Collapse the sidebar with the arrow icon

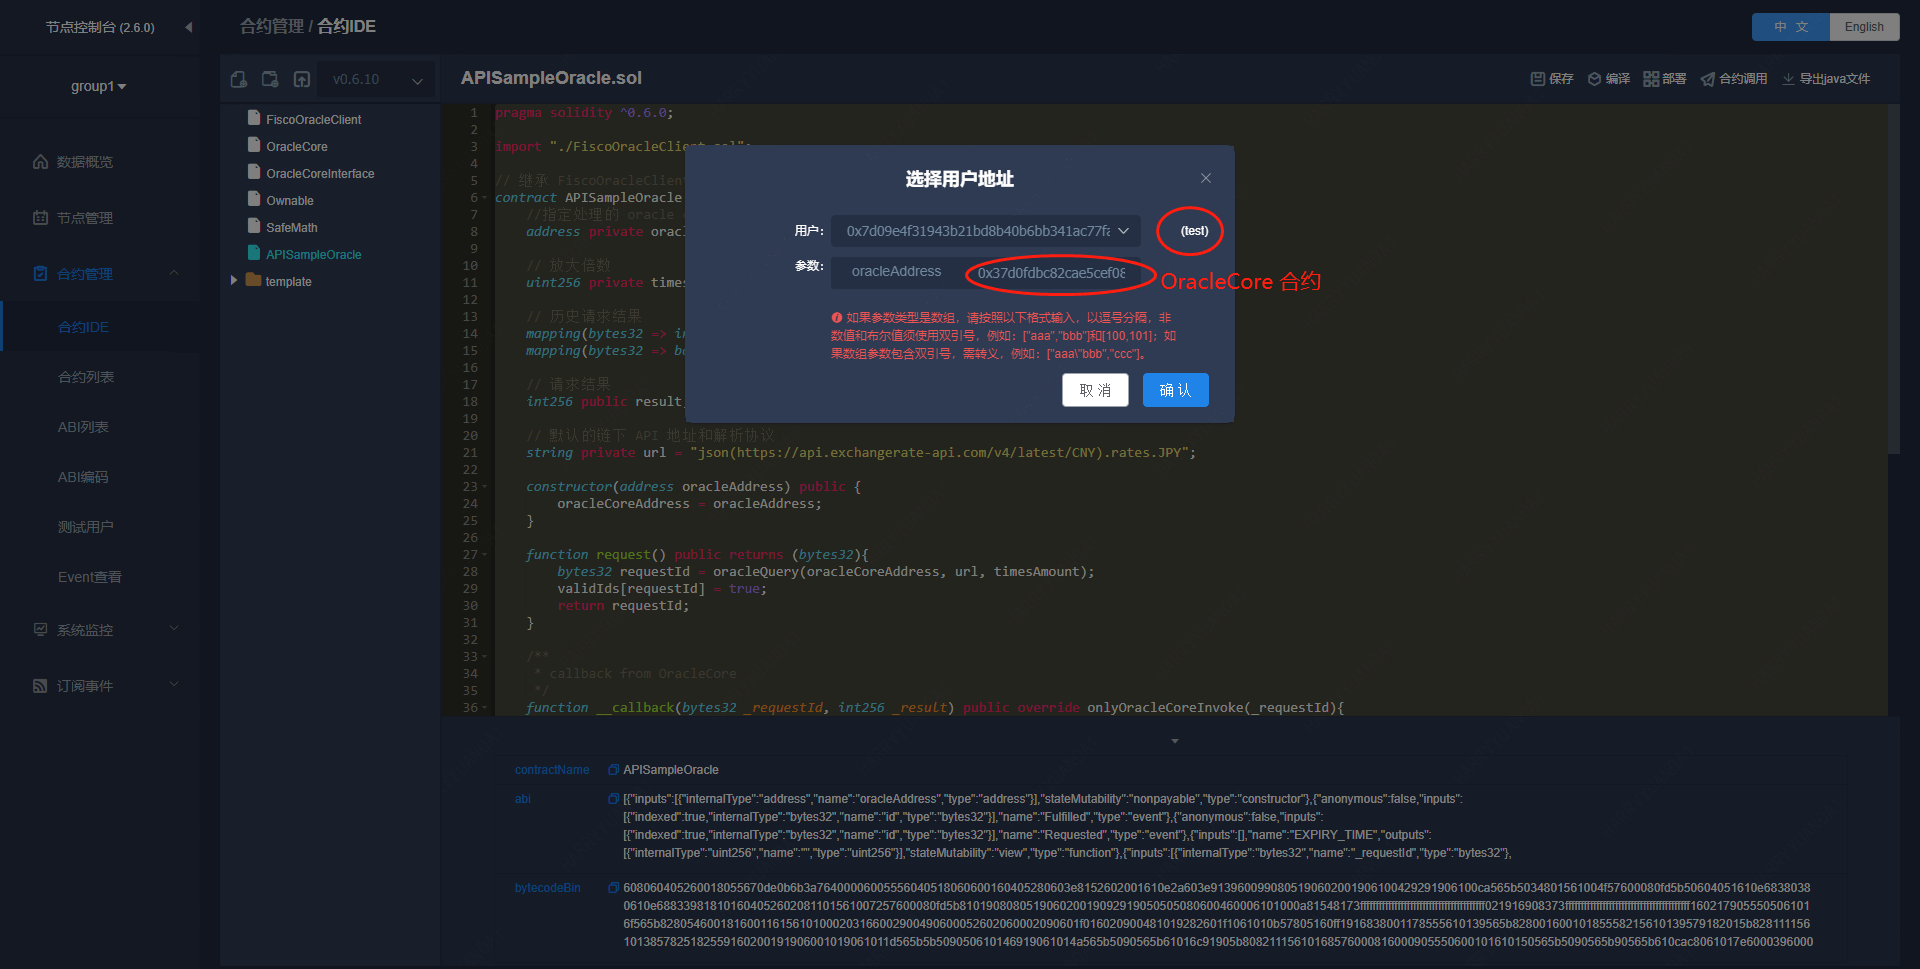(x=189, y=27)
